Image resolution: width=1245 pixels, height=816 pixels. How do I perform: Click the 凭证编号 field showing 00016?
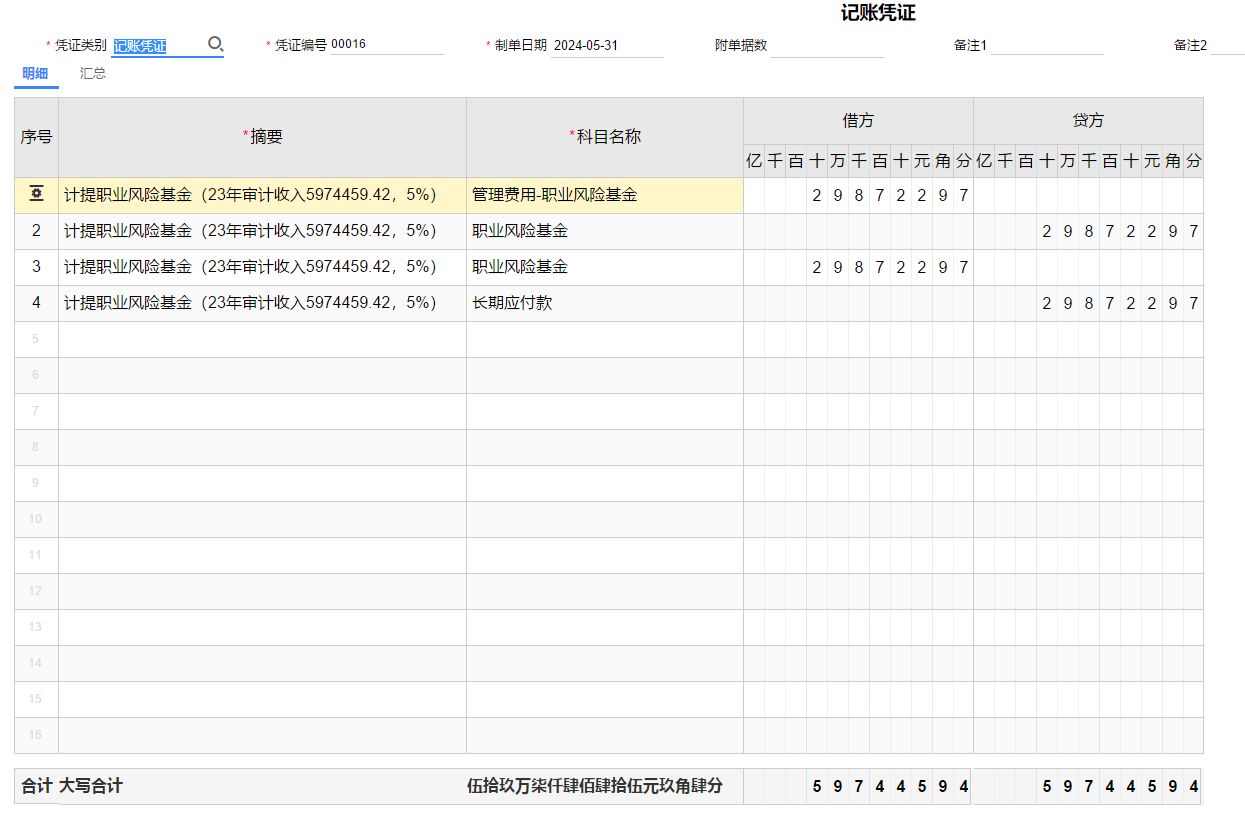[x=385, y=45]
